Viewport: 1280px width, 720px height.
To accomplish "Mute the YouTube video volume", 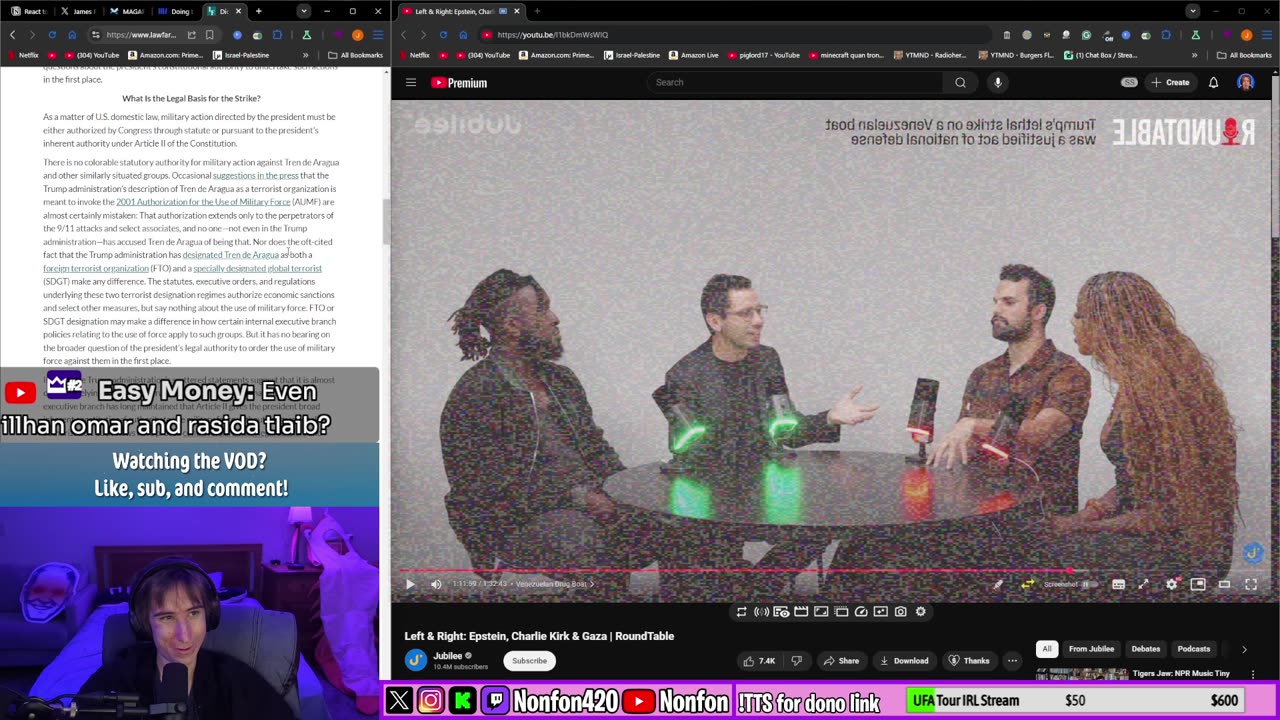I will point(436,584).
